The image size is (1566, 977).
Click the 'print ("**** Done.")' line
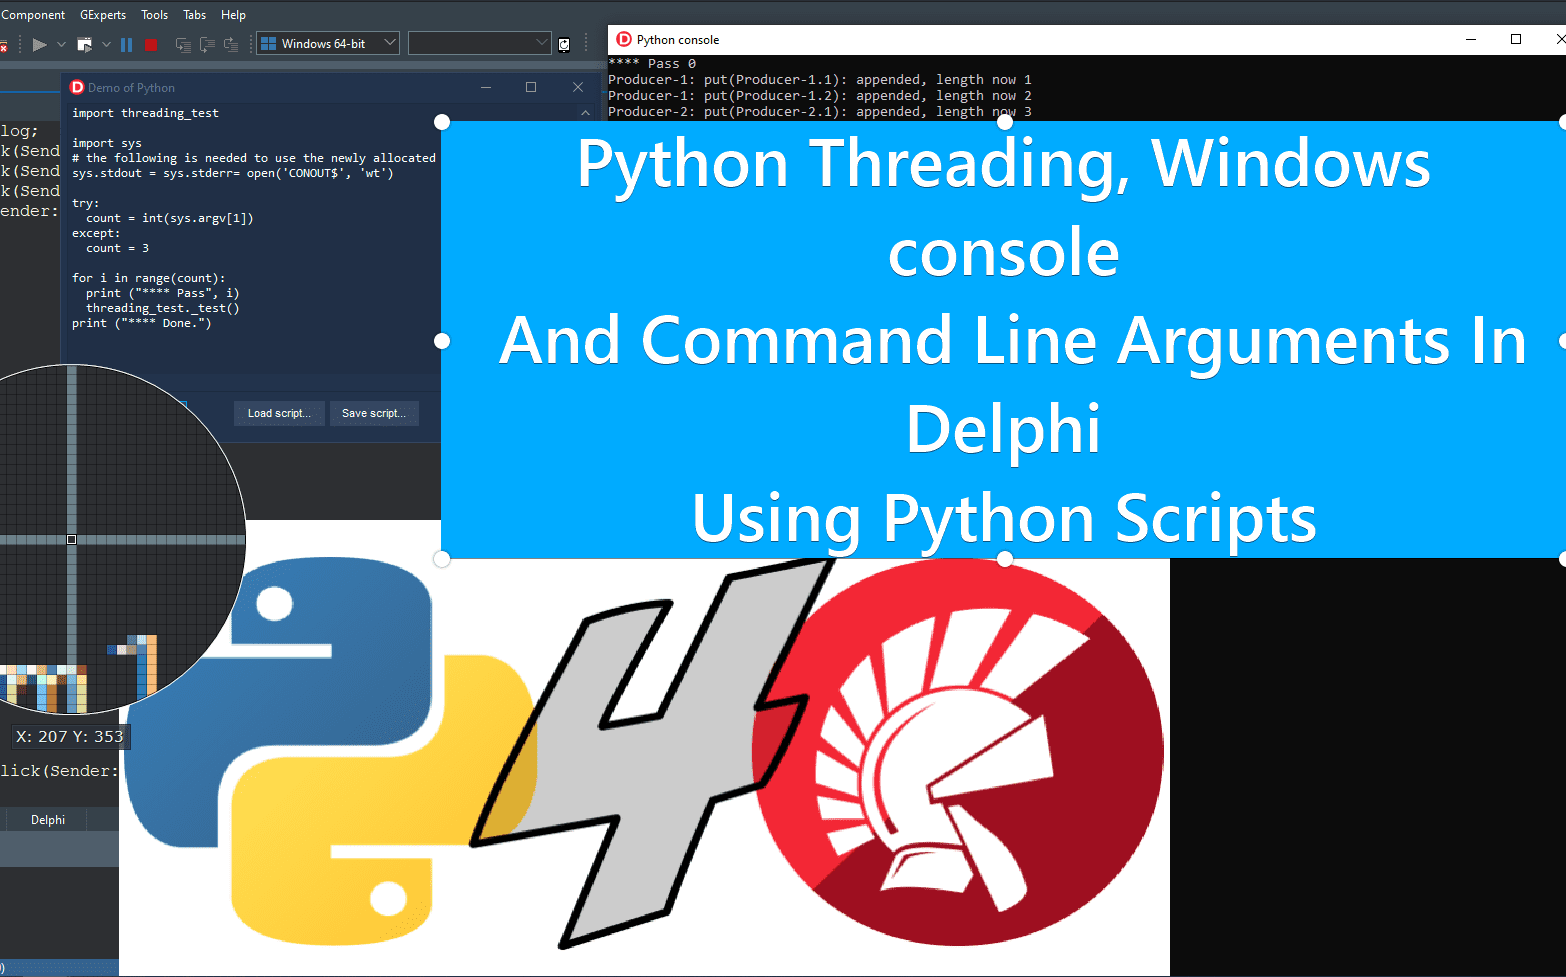click(142, 323)
